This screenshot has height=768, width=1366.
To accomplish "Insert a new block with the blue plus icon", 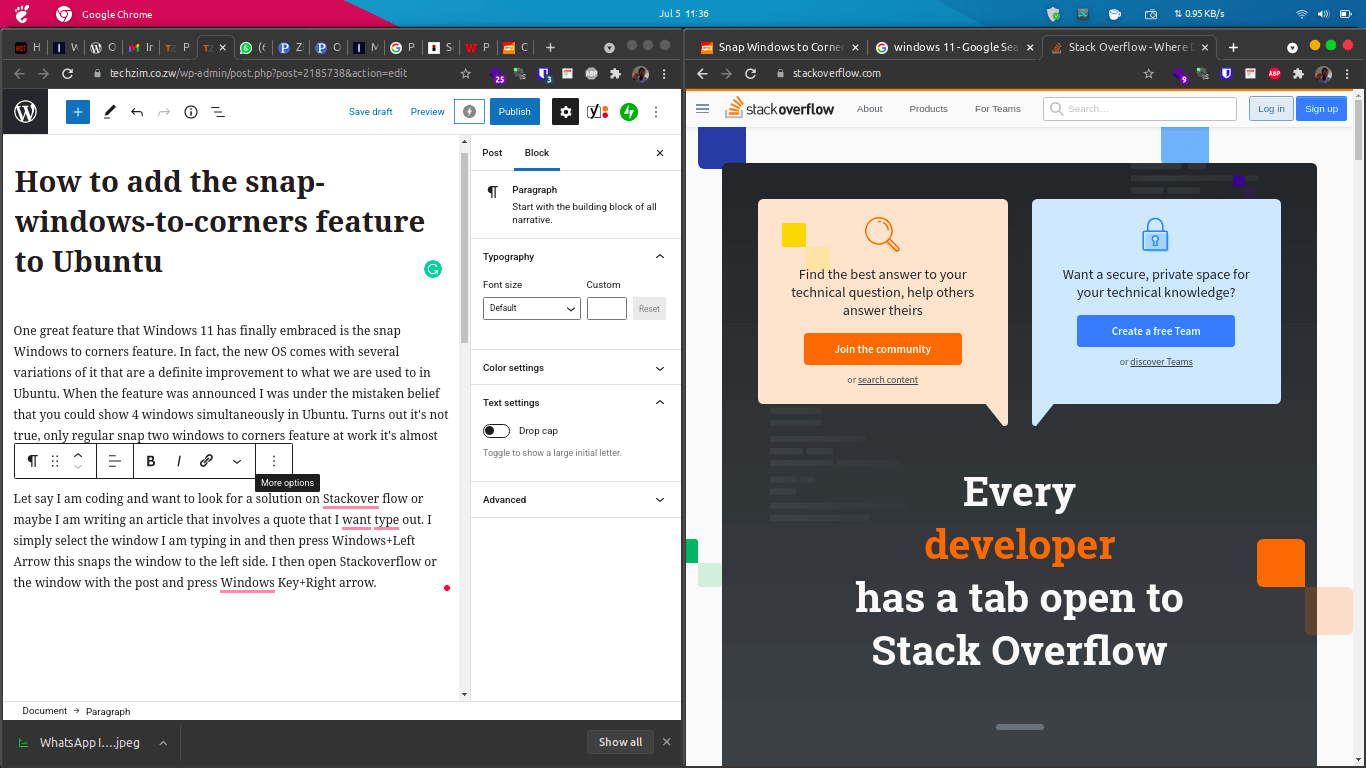I will click(77, 111).
